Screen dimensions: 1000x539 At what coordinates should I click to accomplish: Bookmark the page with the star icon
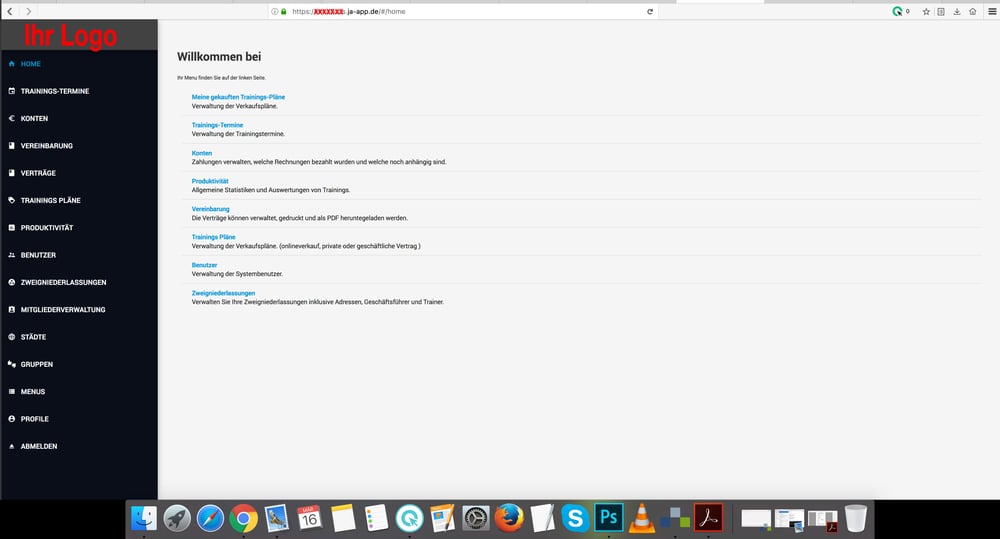[x=926, y=11]
